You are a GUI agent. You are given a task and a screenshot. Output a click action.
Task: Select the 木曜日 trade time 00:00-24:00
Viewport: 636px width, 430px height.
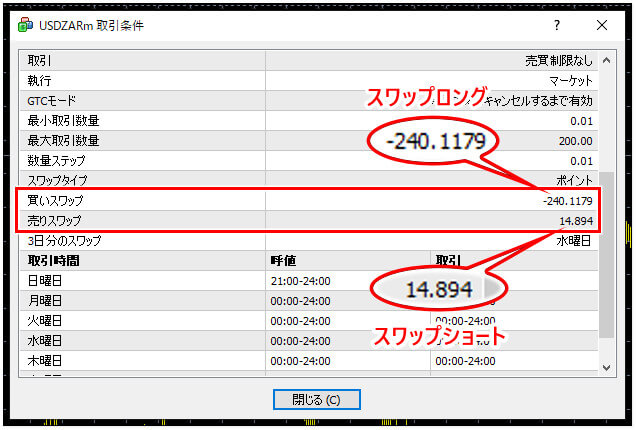click(465, 361)
